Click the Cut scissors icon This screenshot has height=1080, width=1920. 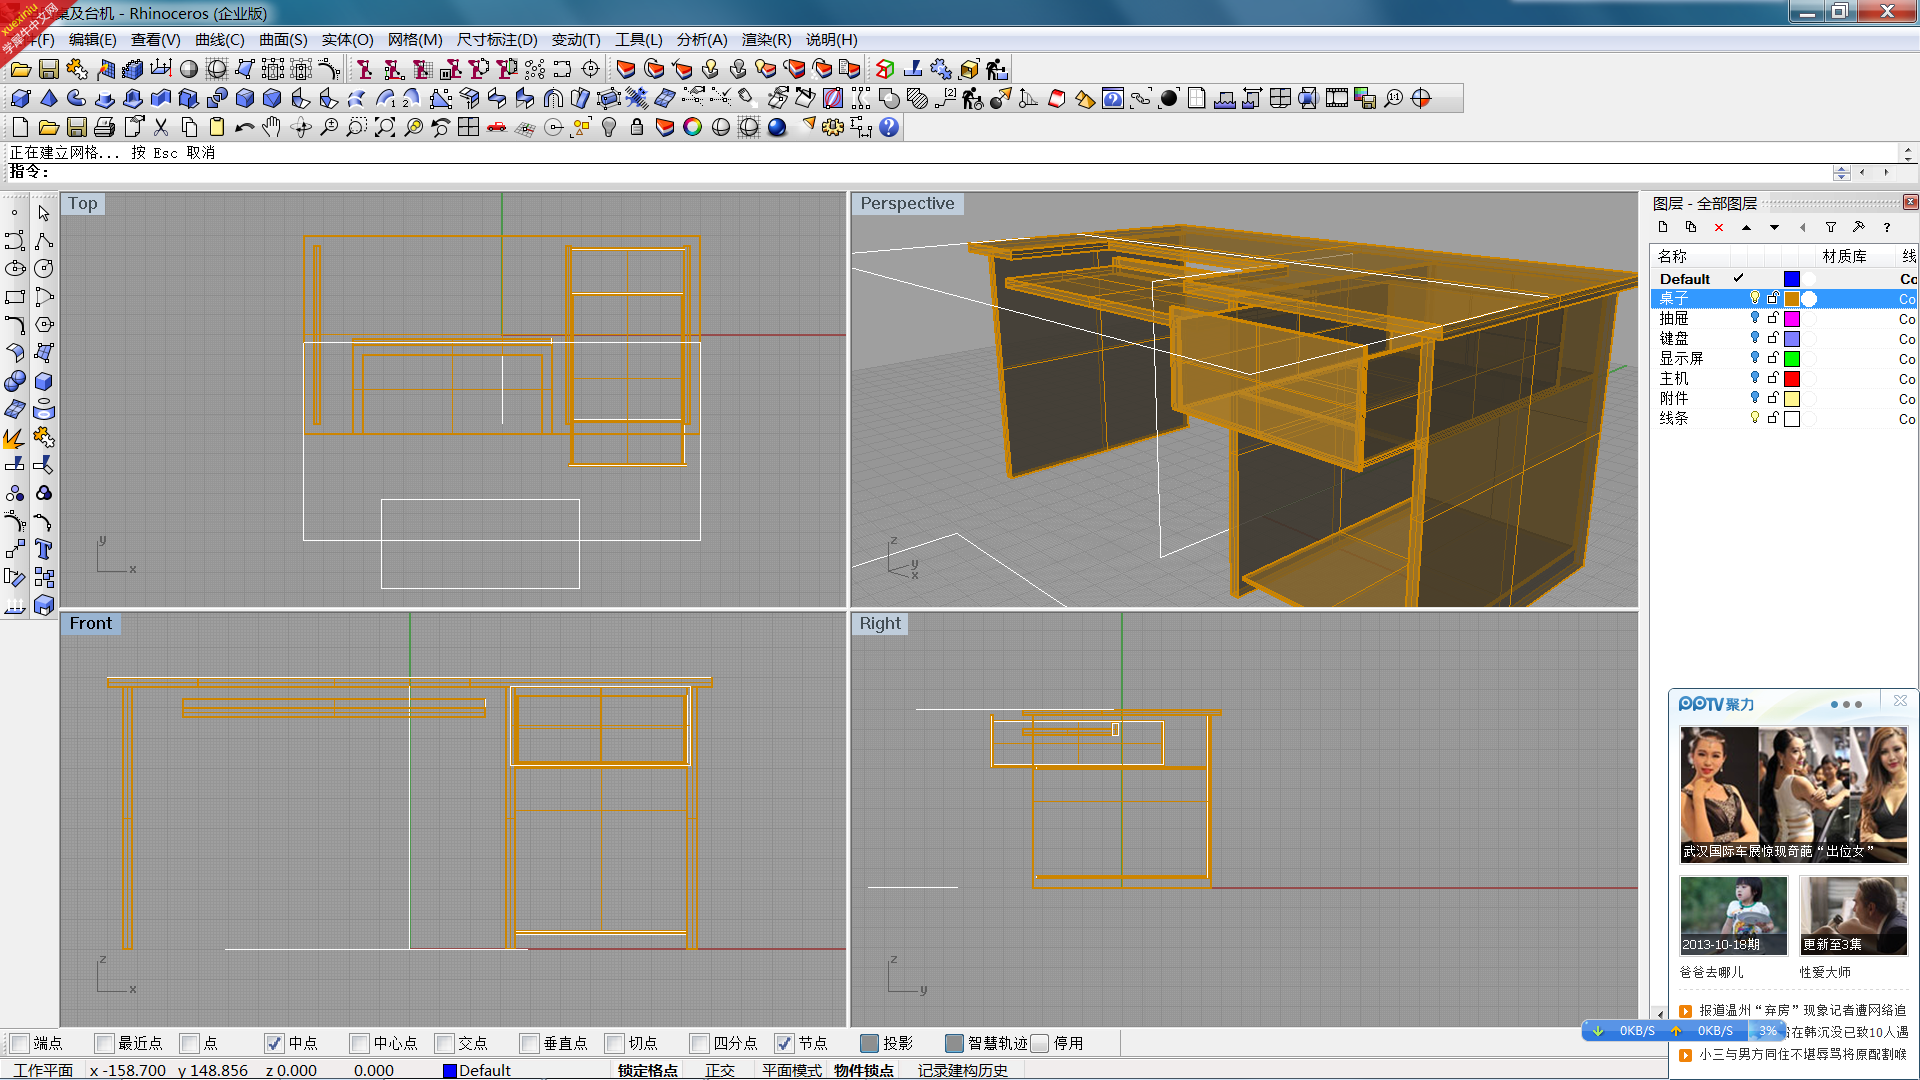coord(161,127)
